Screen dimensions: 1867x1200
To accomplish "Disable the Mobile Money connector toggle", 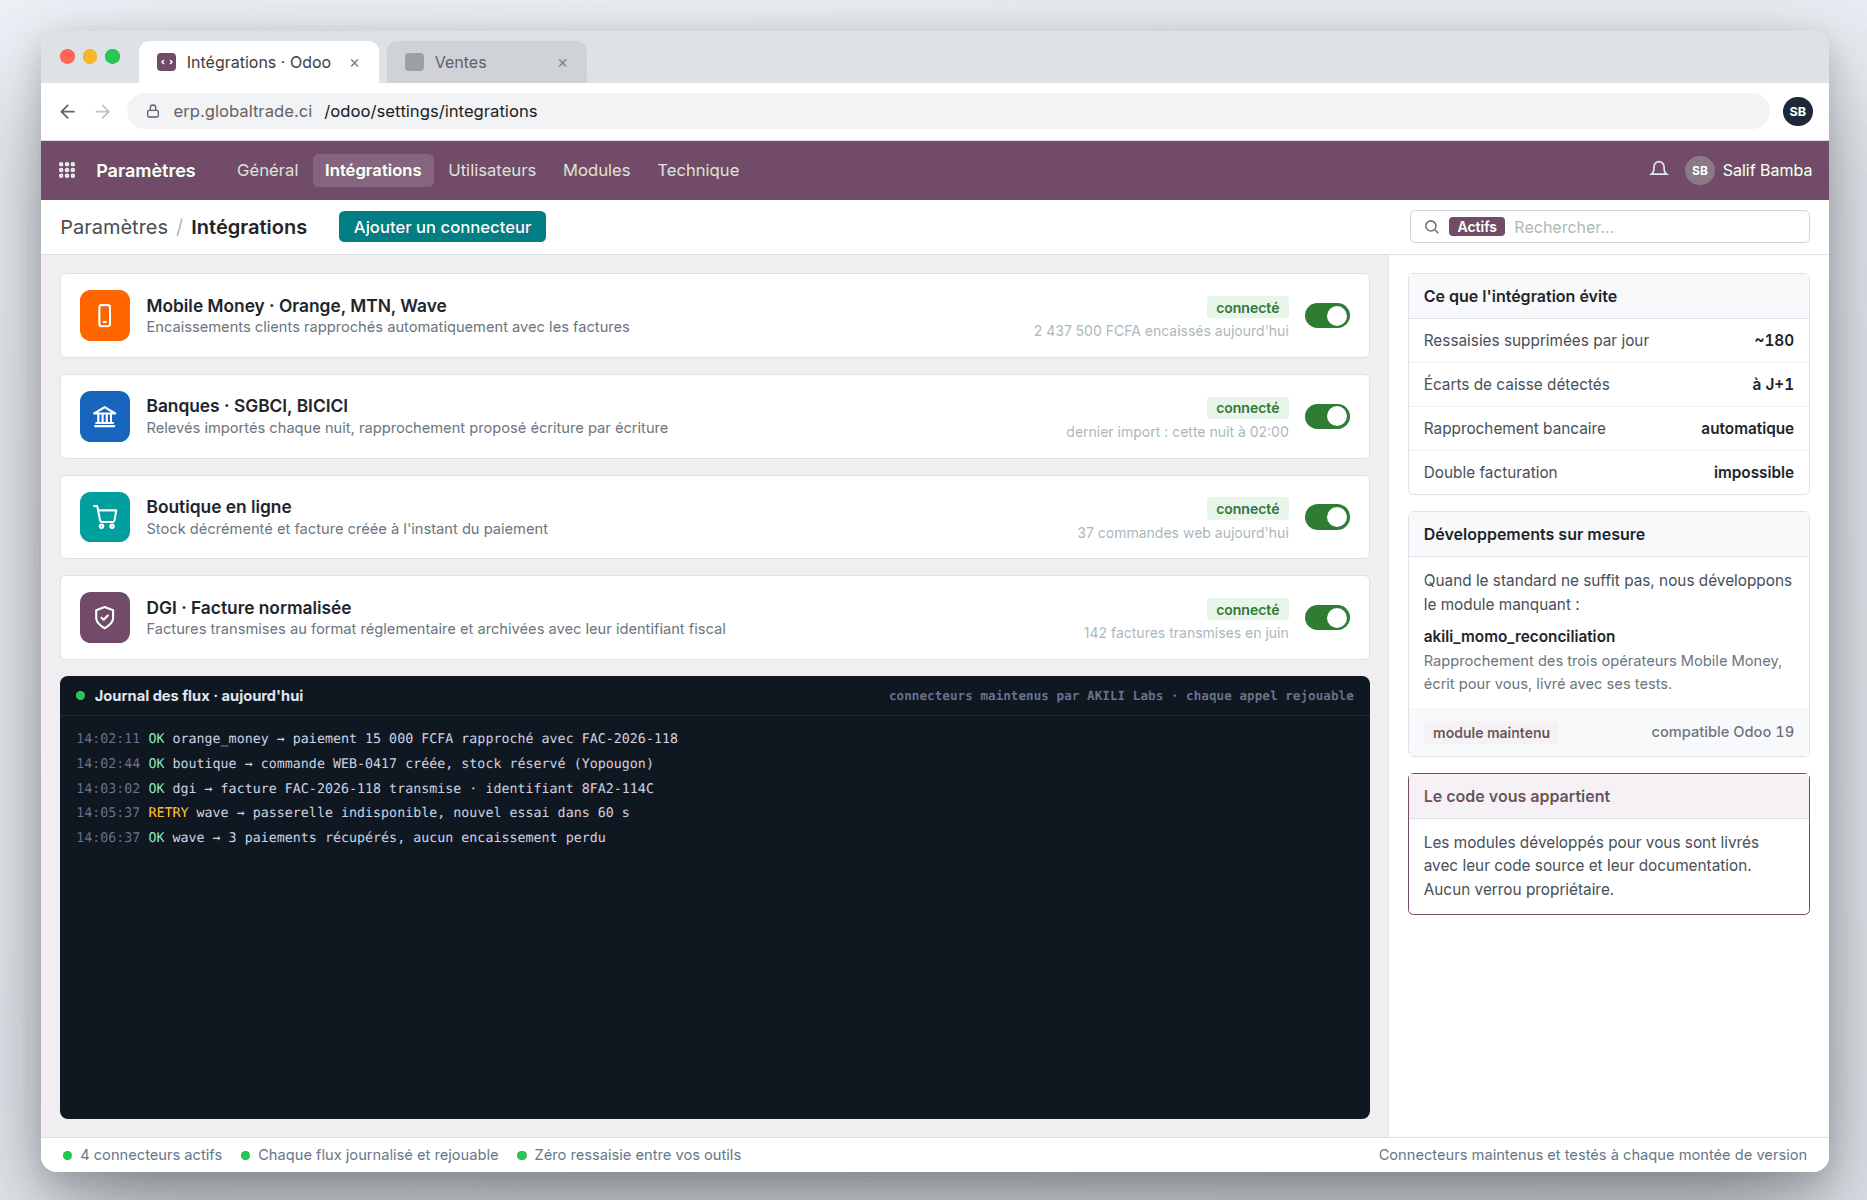I will [x=1327, y=315].
